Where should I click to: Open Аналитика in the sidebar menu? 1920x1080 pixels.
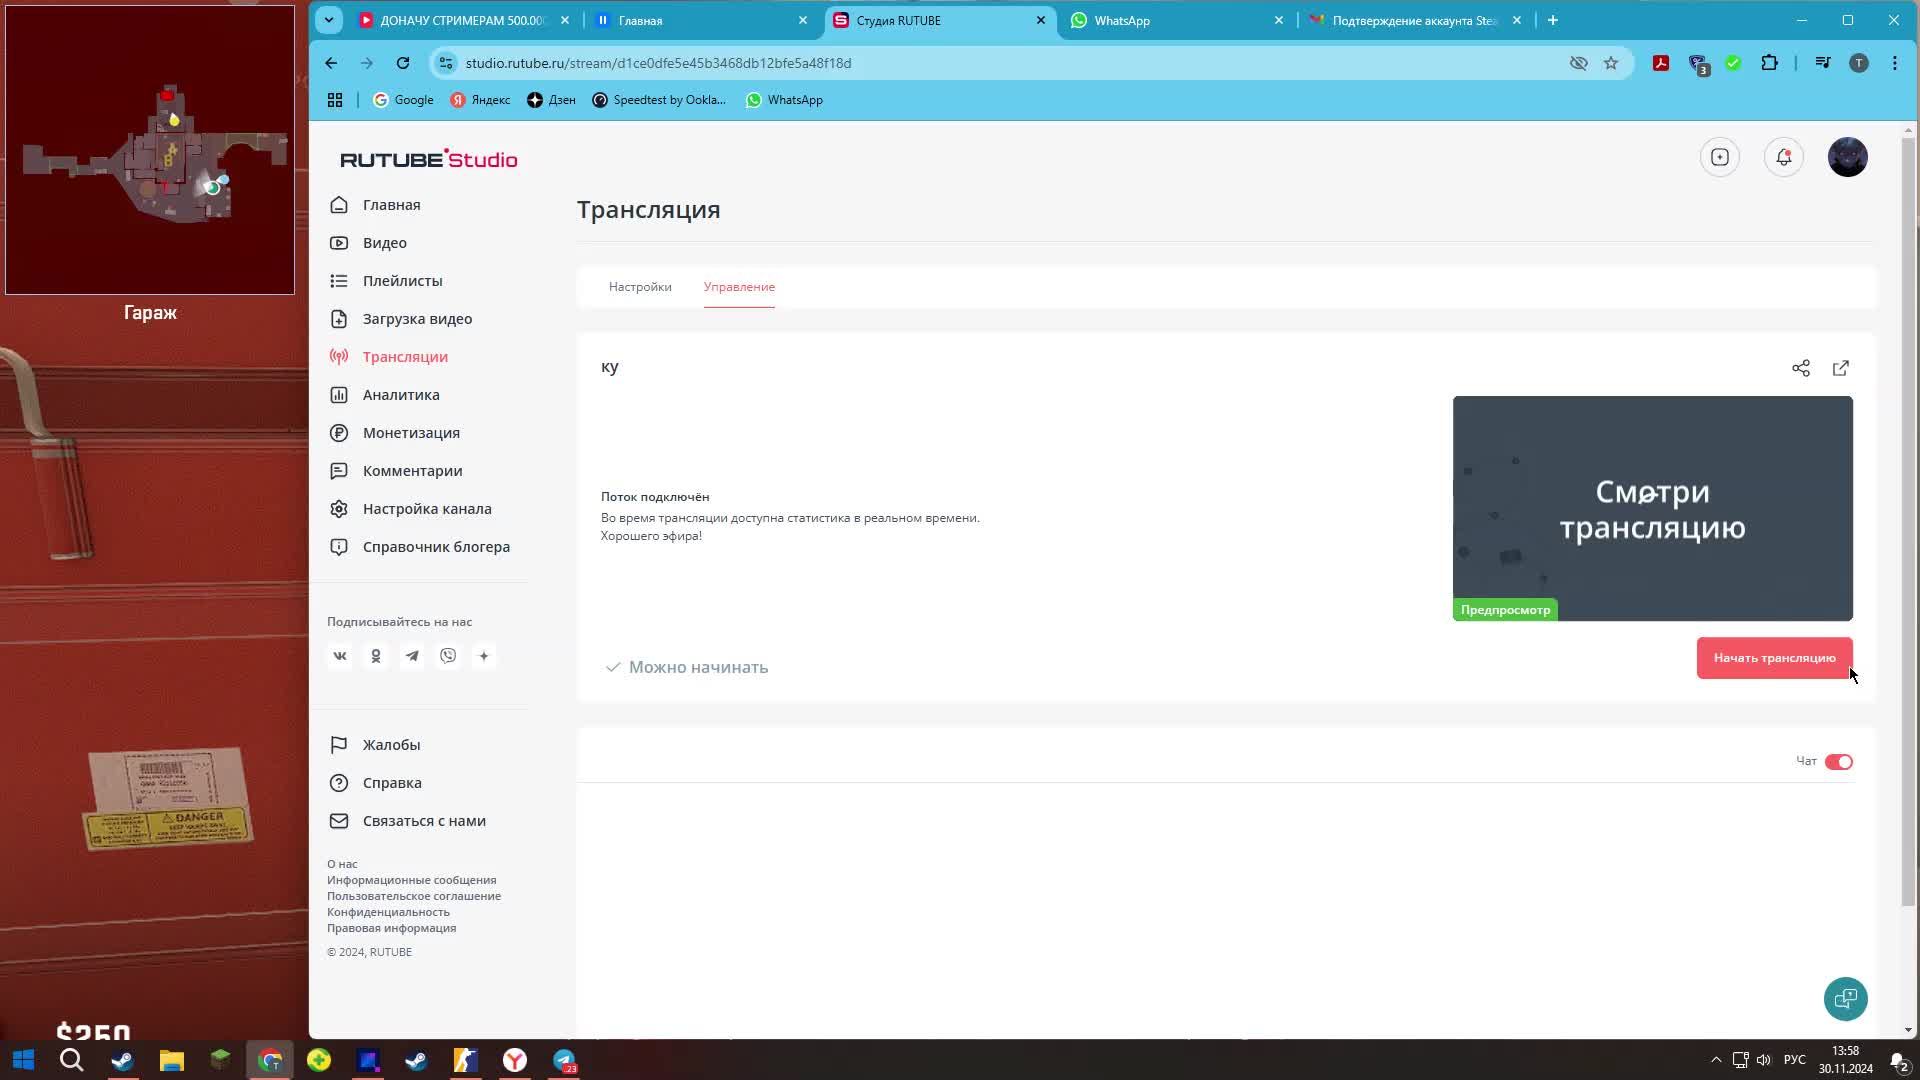tap(400, 395)
